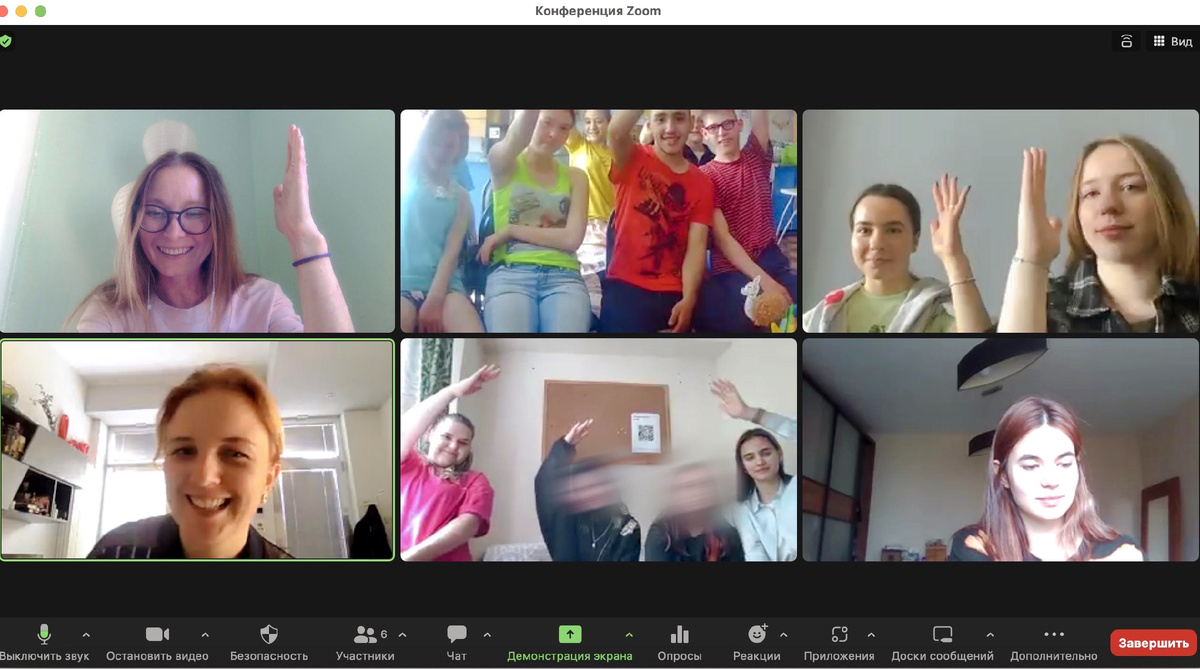This screenshot has height=669, width=1200.
Task: Click the lock icon next to Вид
Action: click(x=1126, y=41)
